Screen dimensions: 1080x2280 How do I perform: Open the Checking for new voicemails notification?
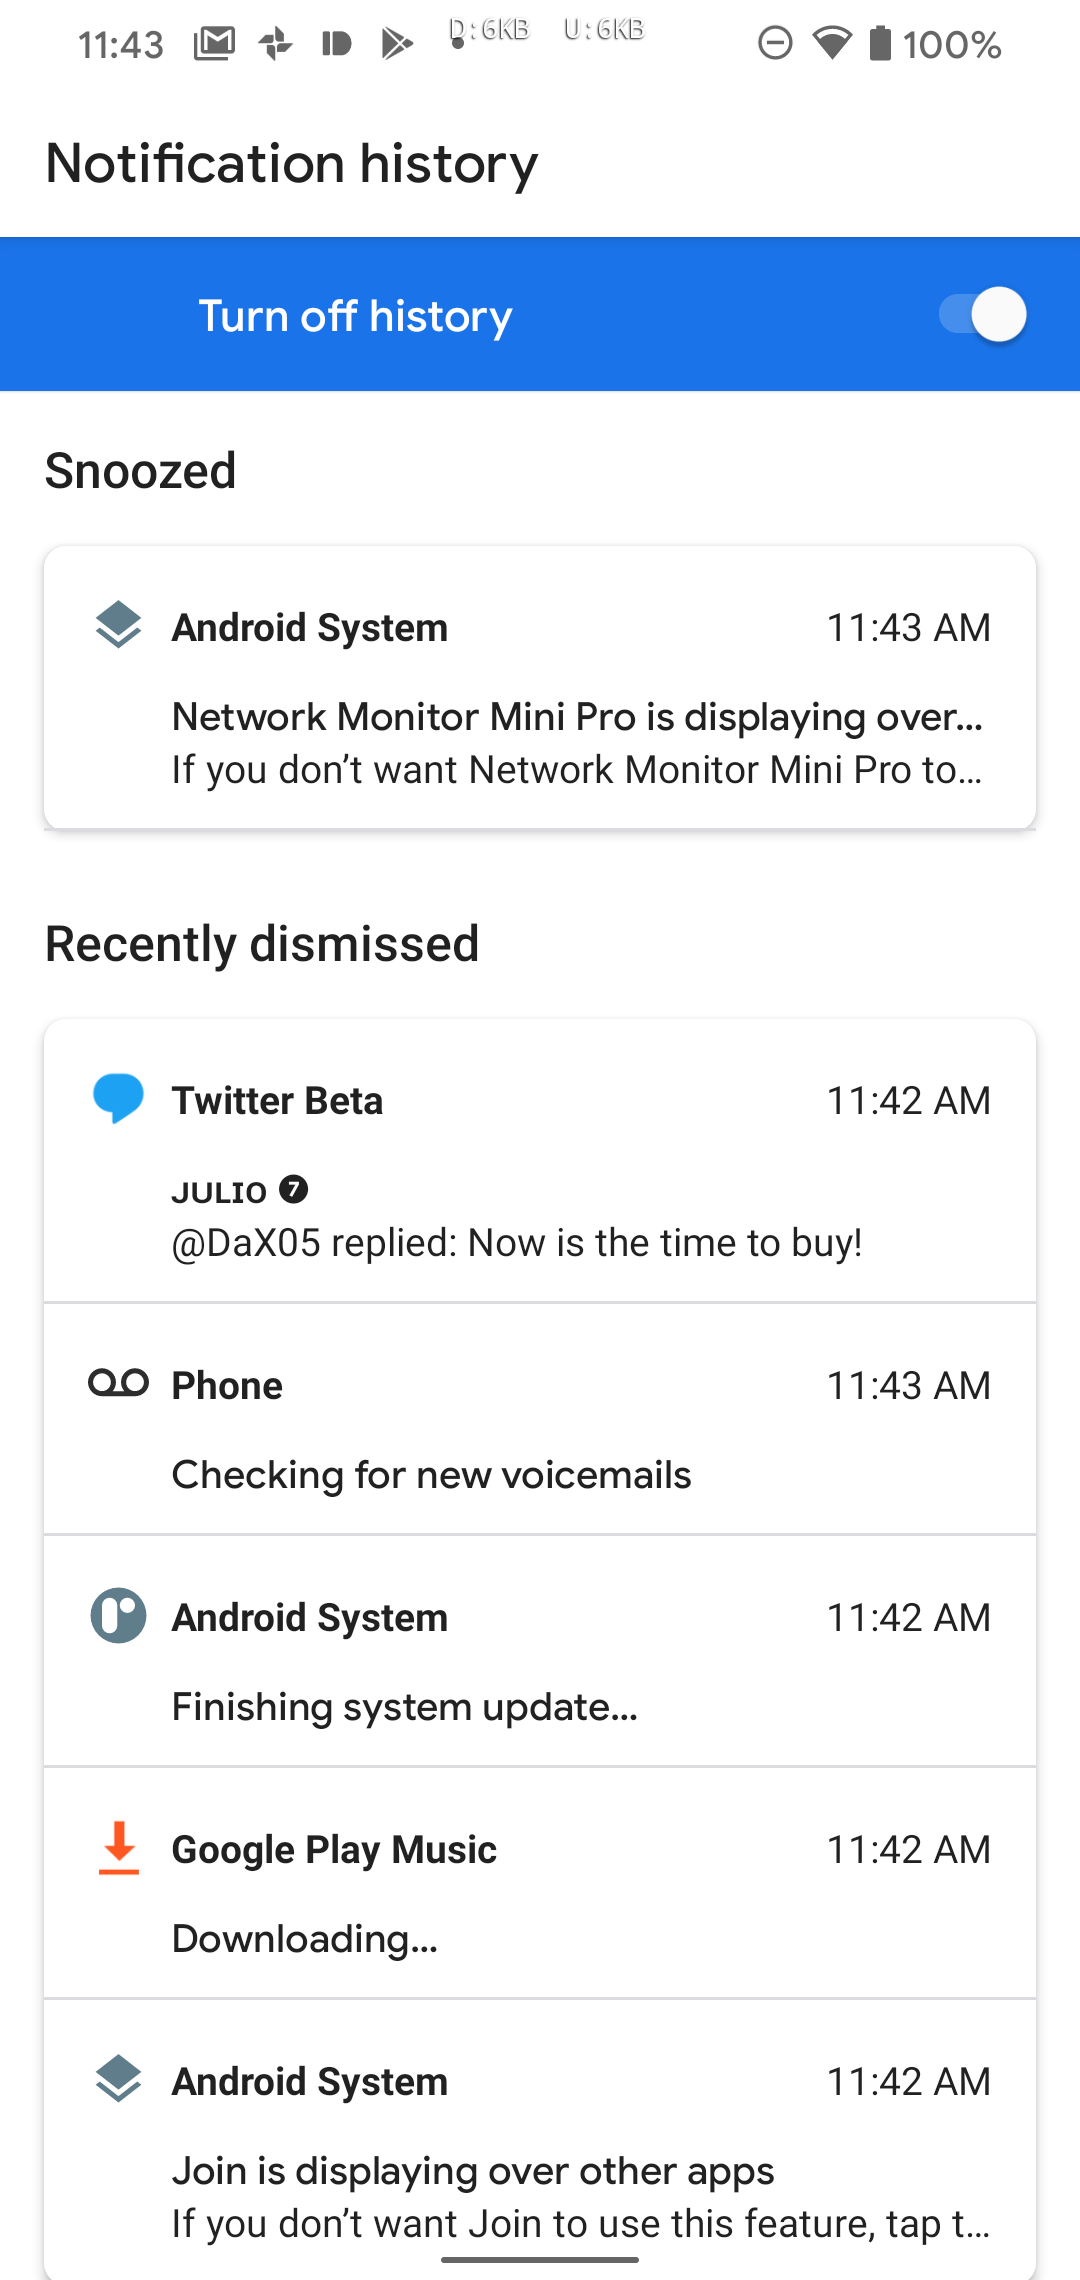540,1430
